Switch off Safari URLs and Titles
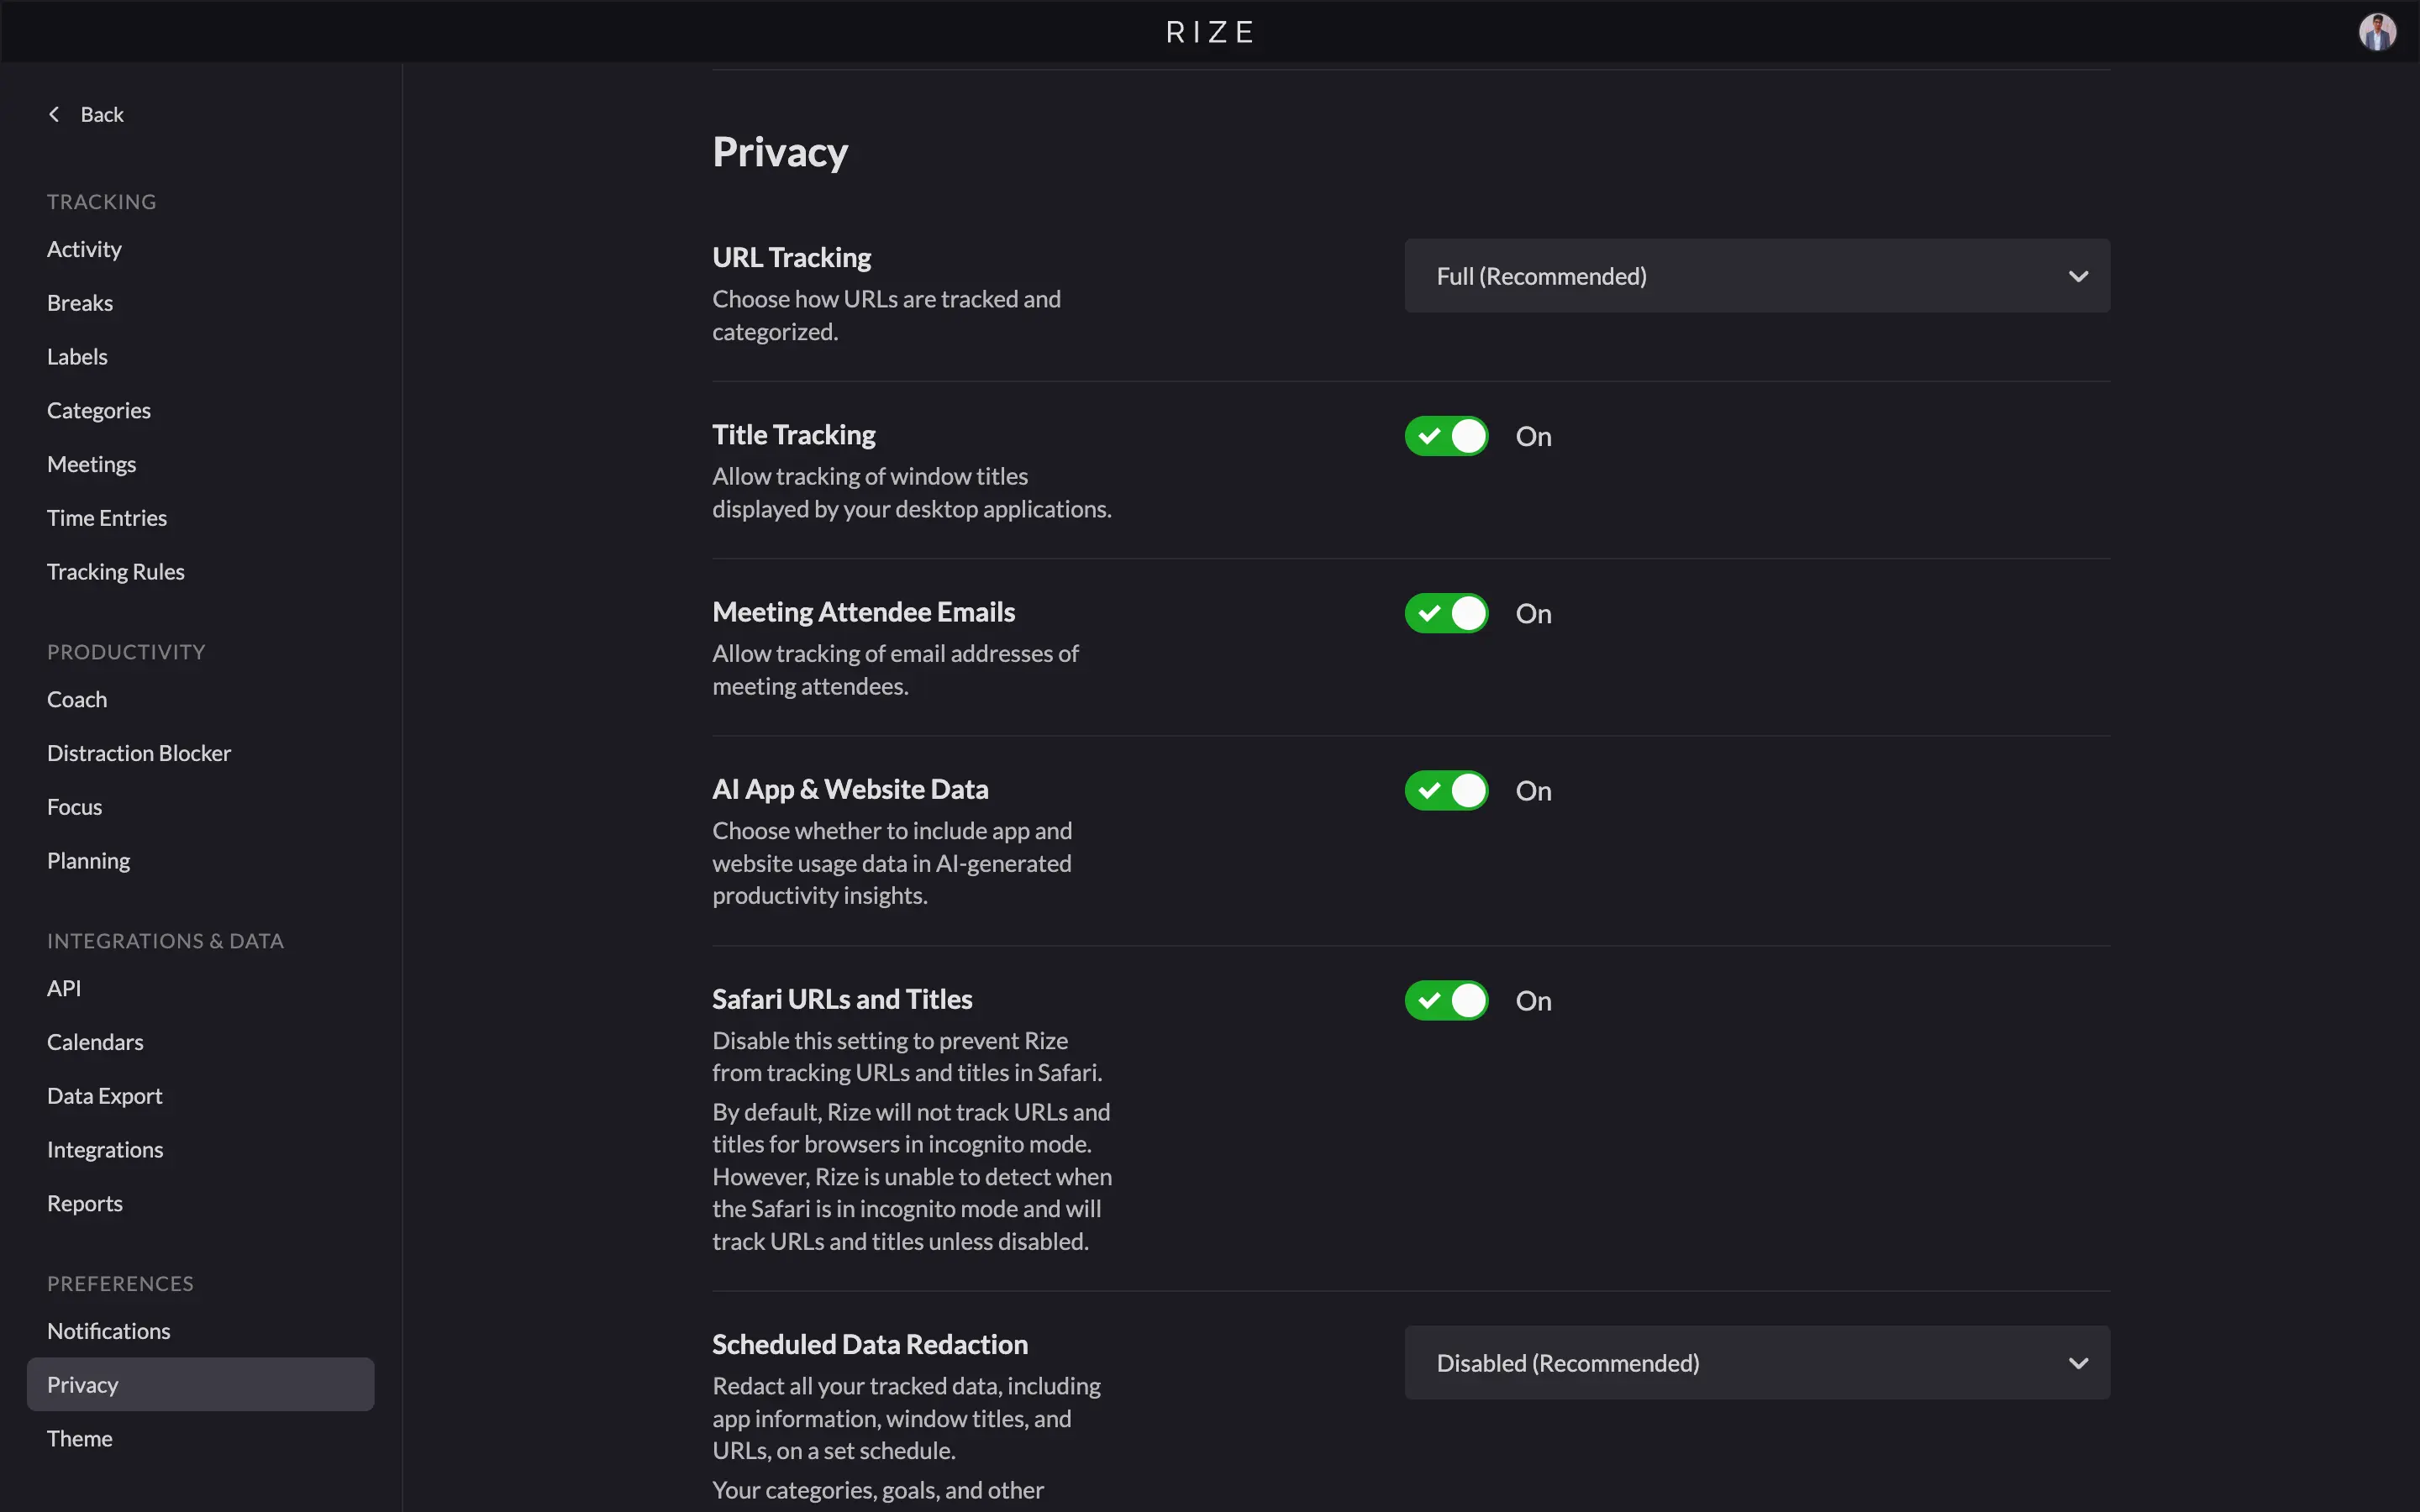 pos(1446,1000)
